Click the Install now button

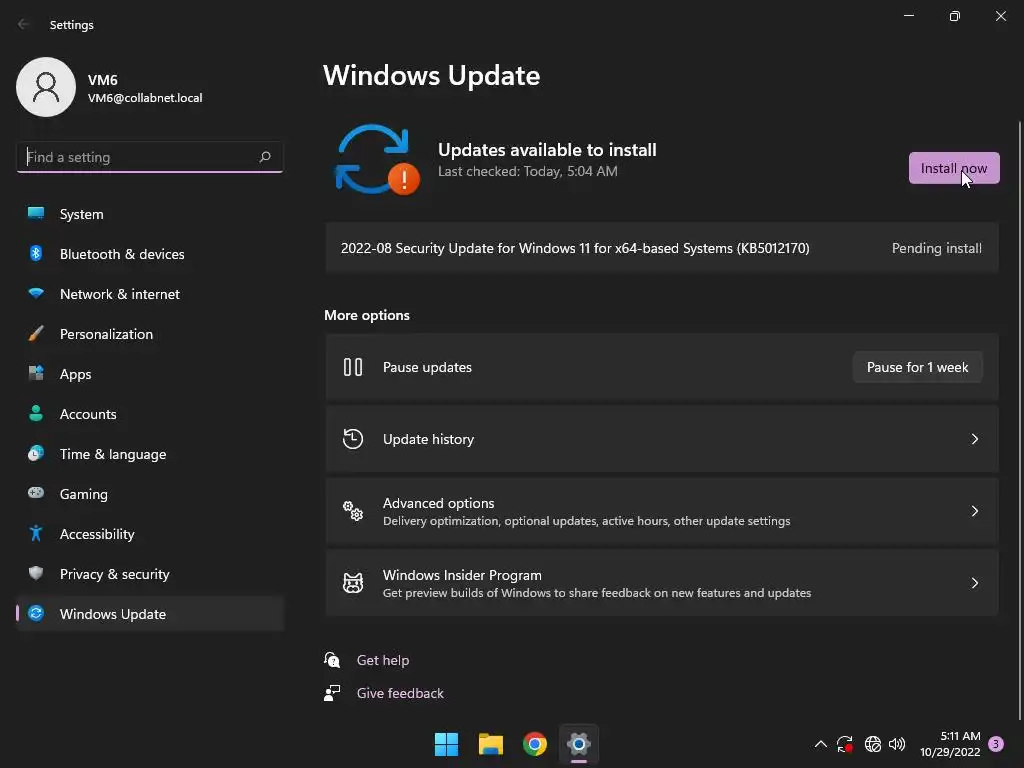pyautogui.click(x=954, y=168)
